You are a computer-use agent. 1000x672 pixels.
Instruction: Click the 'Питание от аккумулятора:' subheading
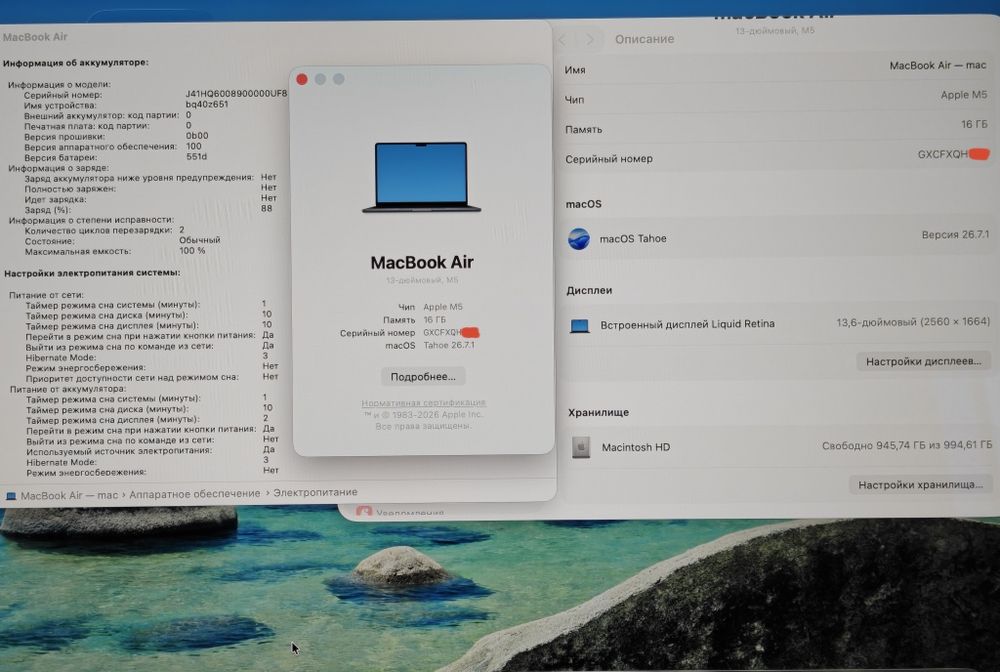pos(68,389)
